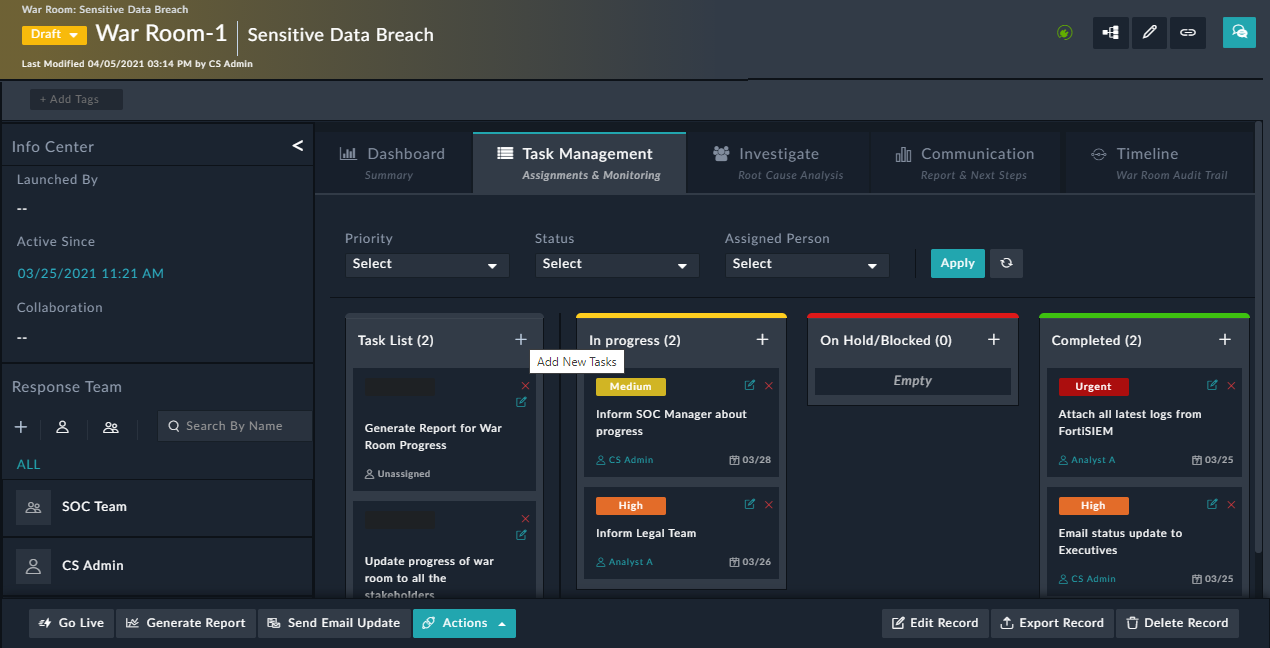Open the Timeline tab

1160,162
